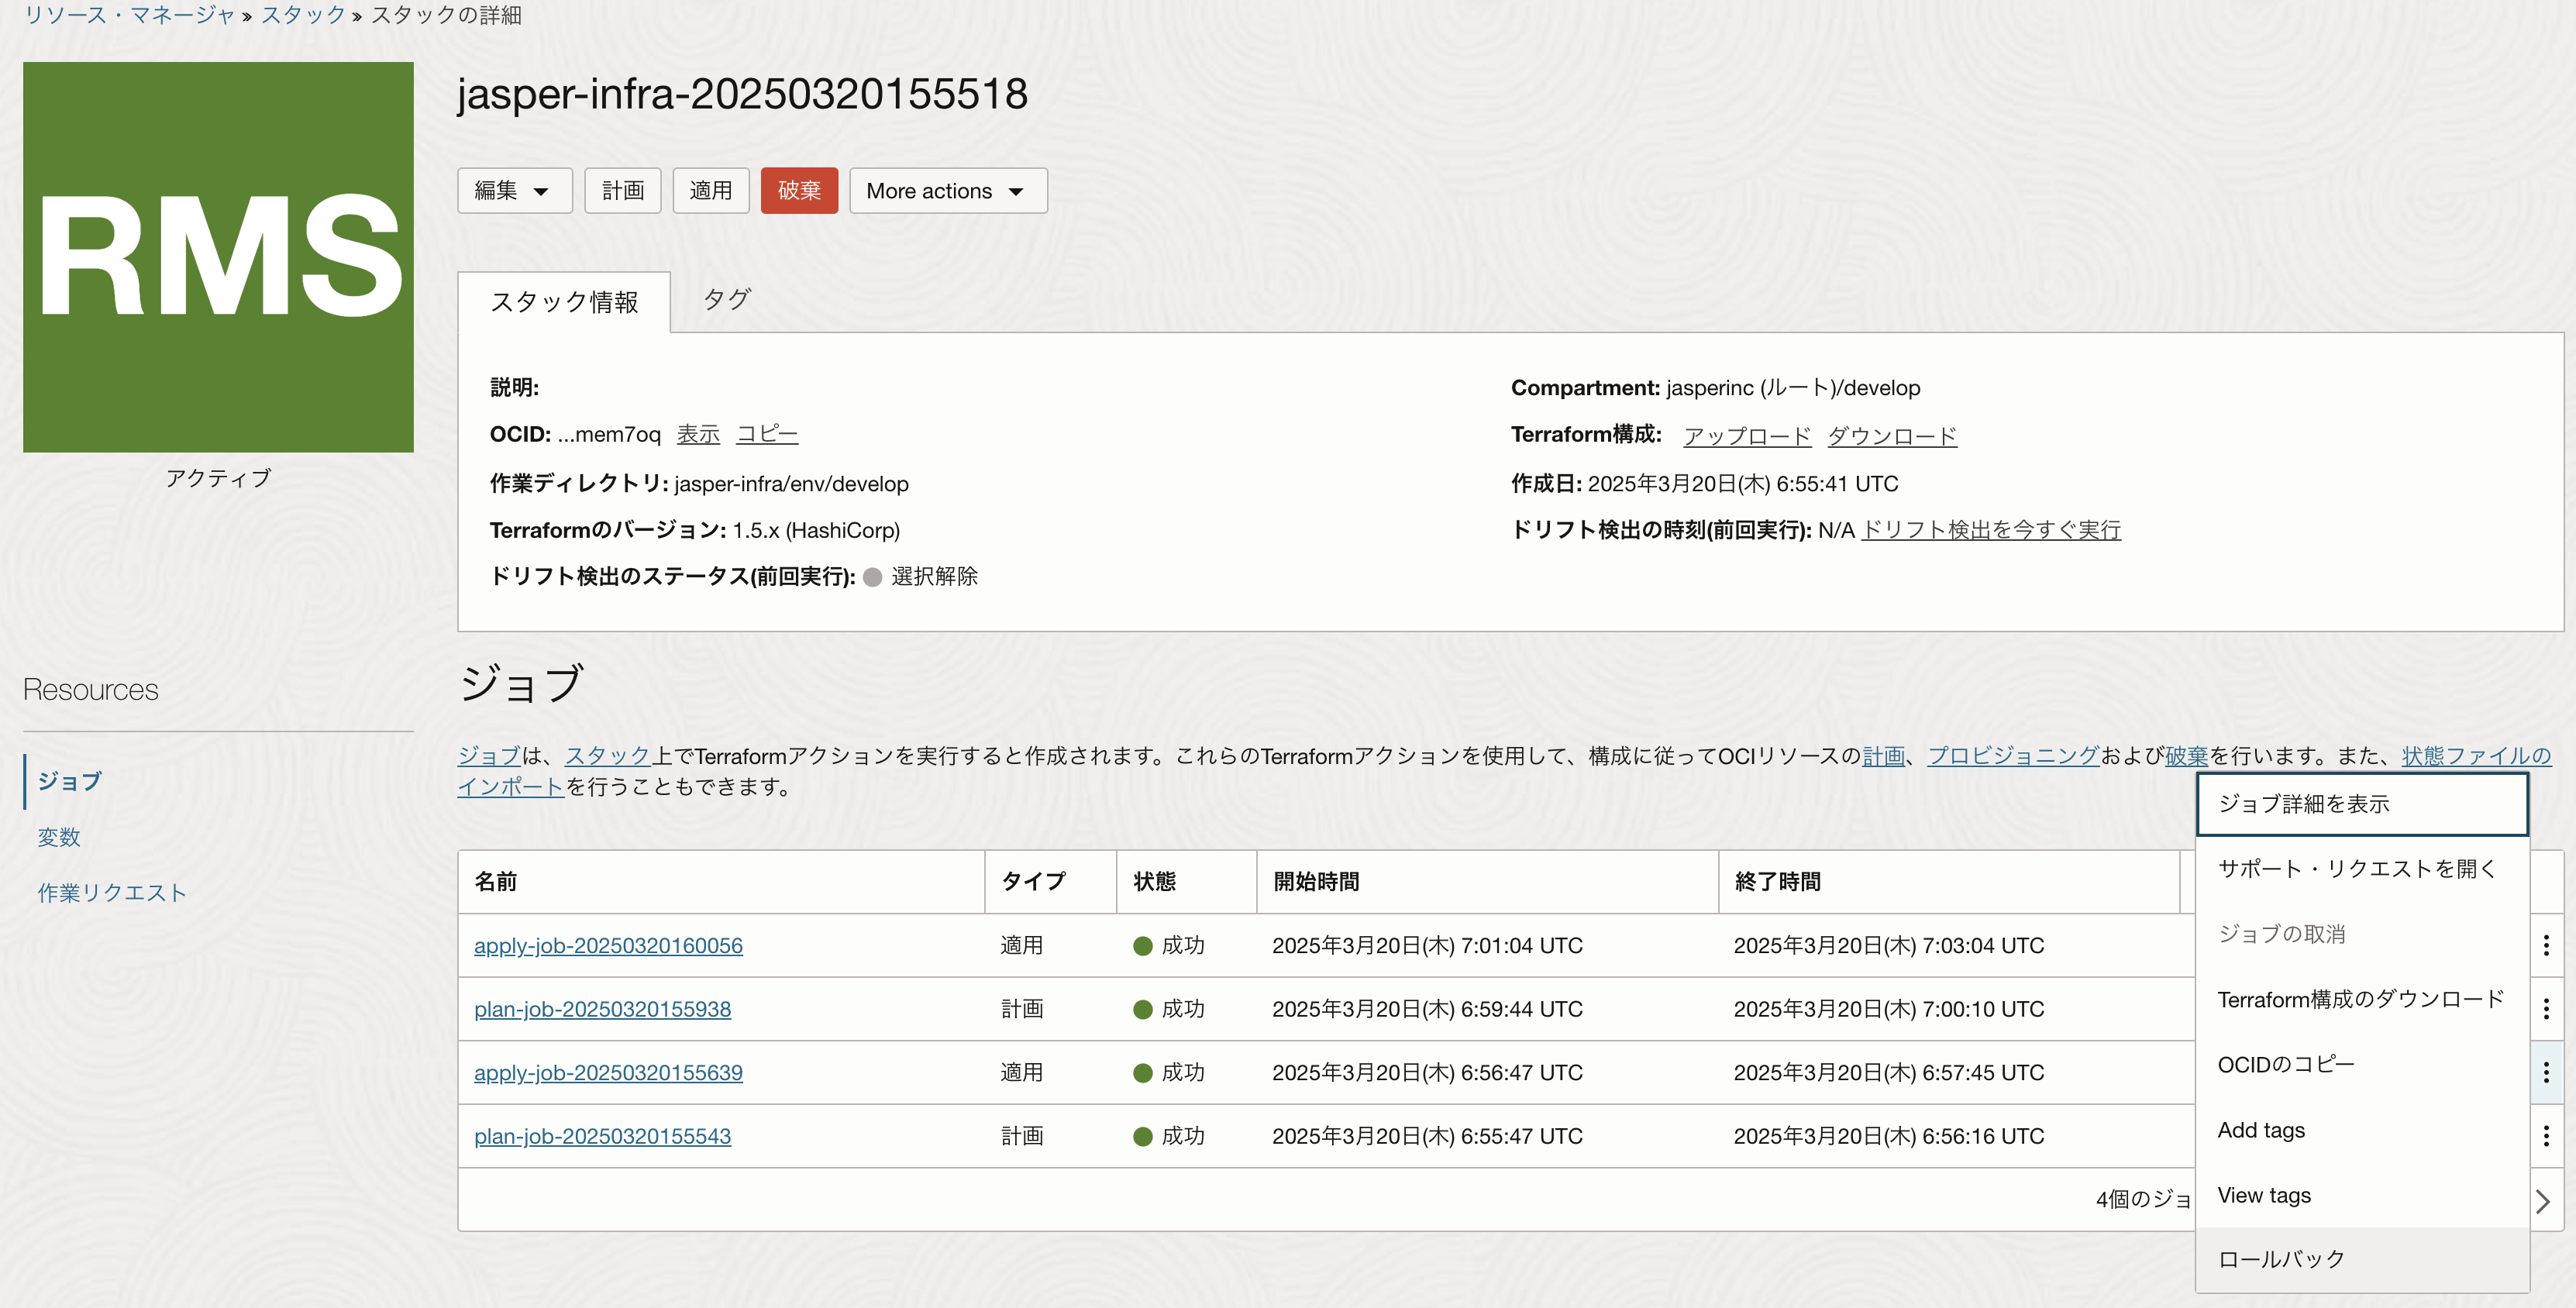Expand the 編集 dropdown button

514,191
